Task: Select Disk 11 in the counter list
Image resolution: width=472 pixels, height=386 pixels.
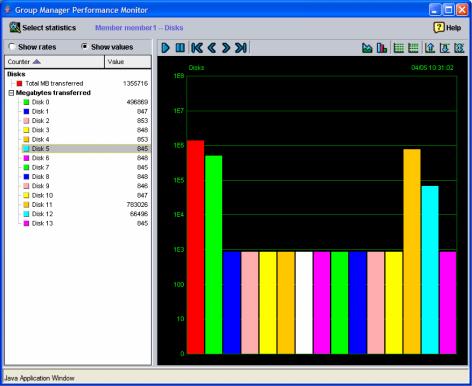Action: (x=86, y=205)
